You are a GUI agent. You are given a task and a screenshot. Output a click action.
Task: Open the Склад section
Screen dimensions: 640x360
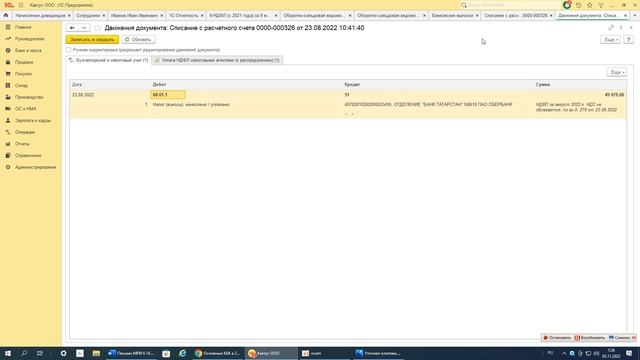(x=21, y=86)
